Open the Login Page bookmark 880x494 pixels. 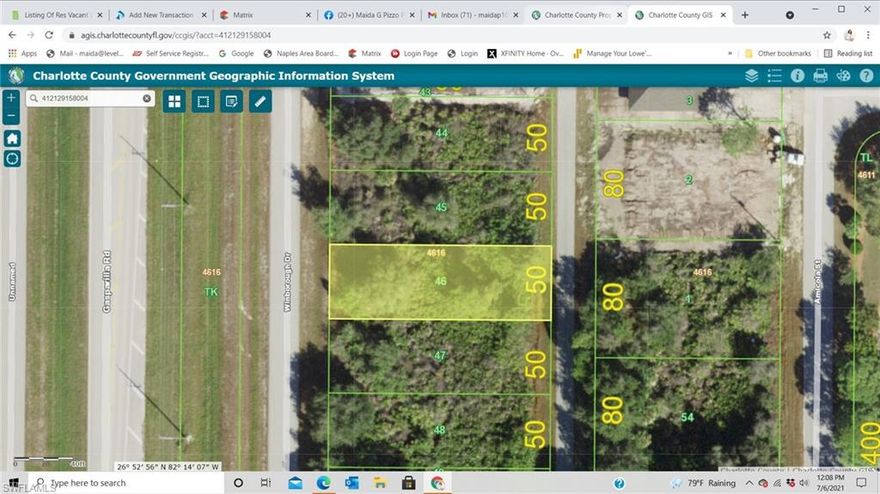[414, 53]
